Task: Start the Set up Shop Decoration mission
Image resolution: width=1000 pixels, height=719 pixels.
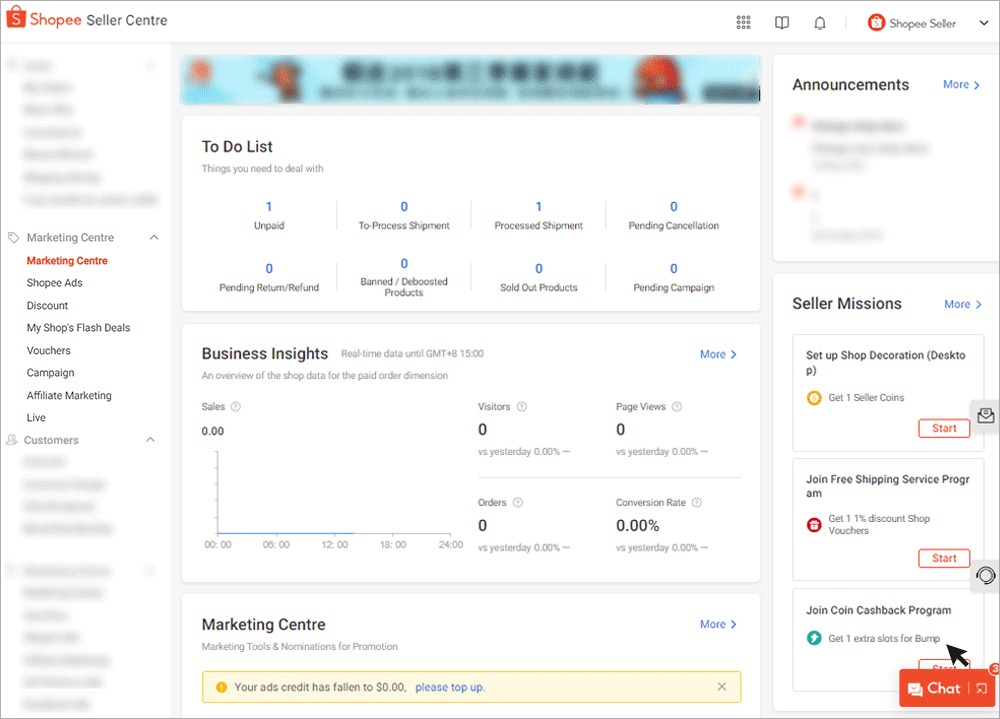Action: (944, 428)
